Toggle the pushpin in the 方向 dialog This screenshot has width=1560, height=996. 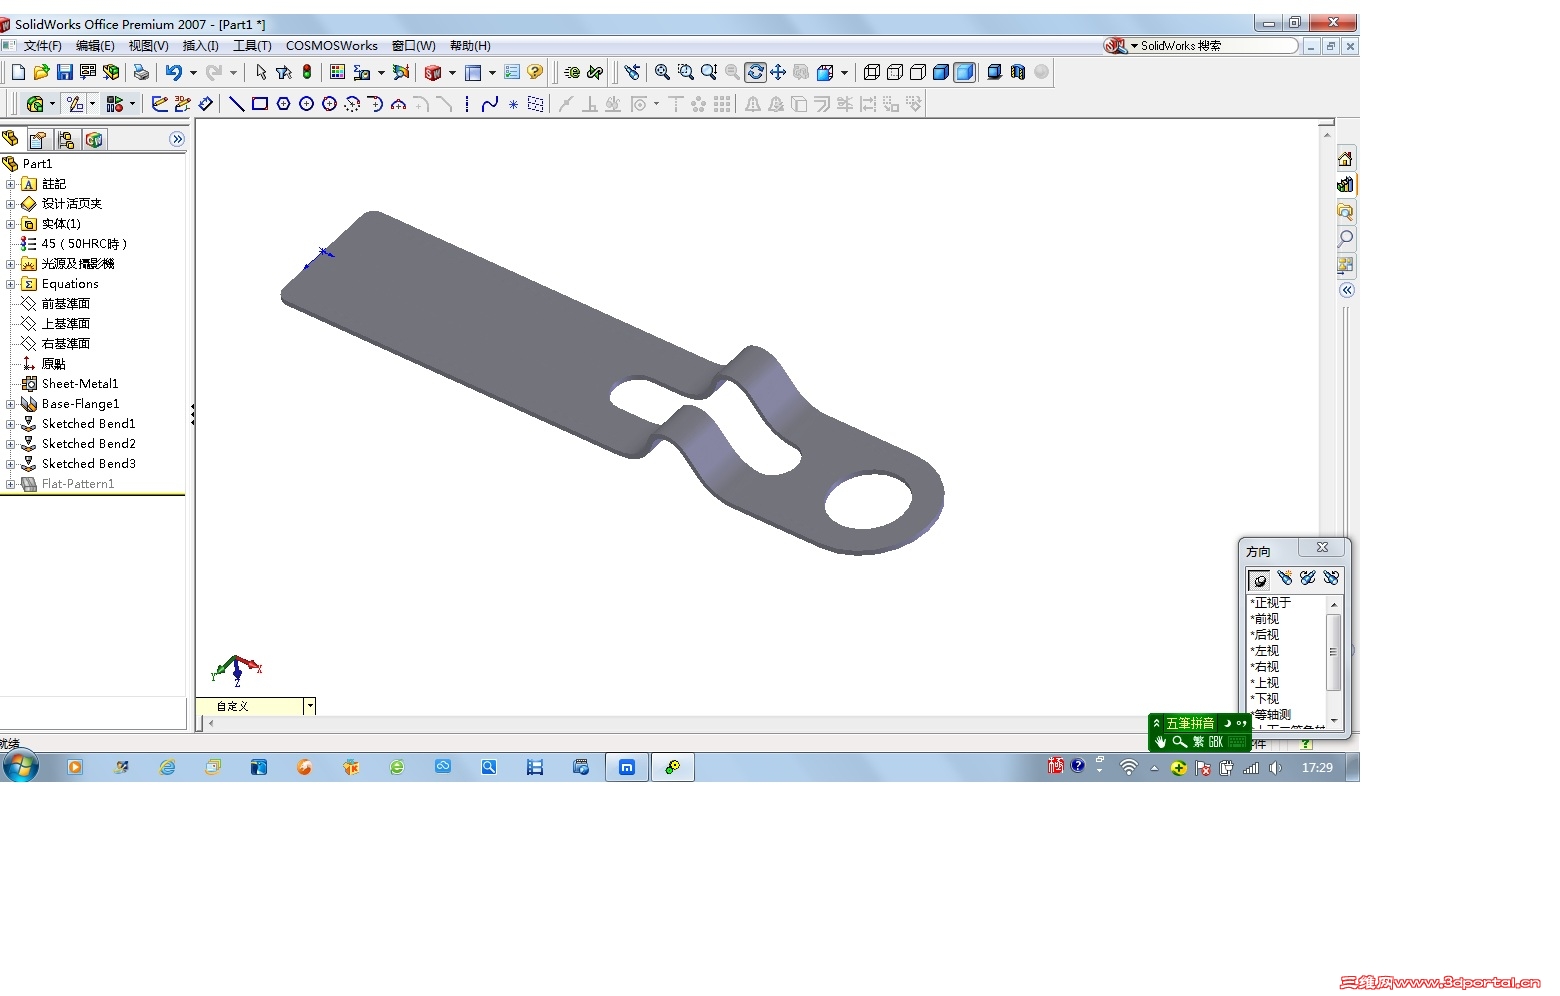click(x=1259, y=579)
